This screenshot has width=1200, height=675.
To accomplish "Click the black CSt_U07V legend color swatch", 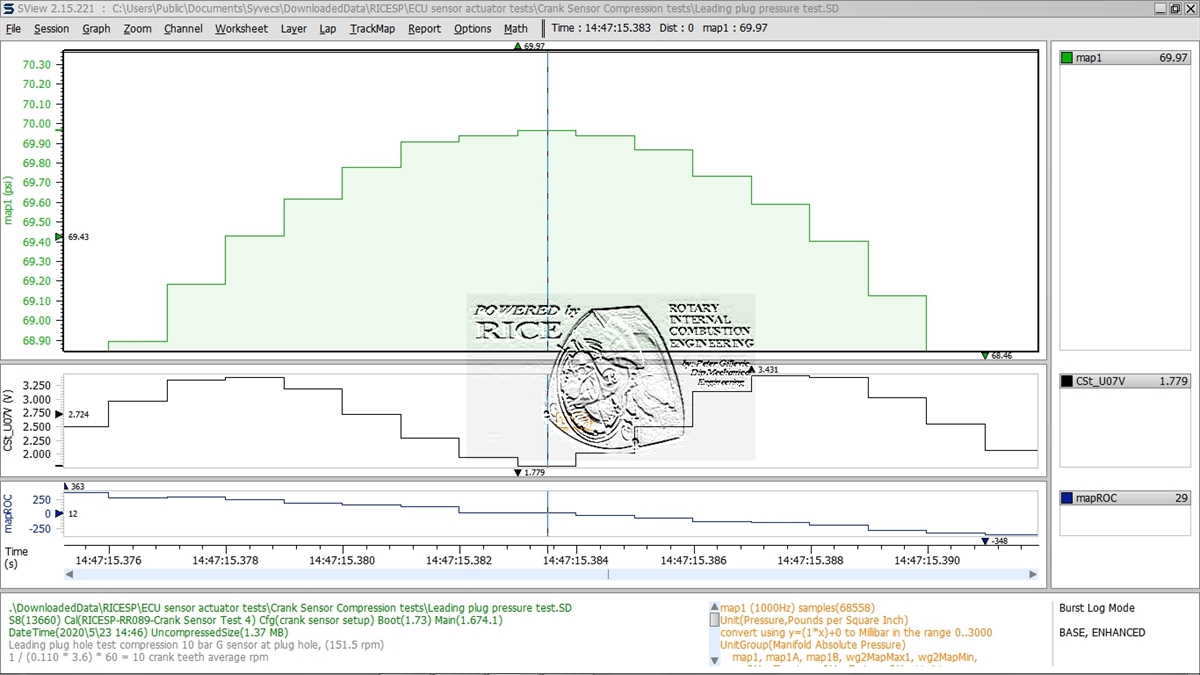I will [1067, 381].
